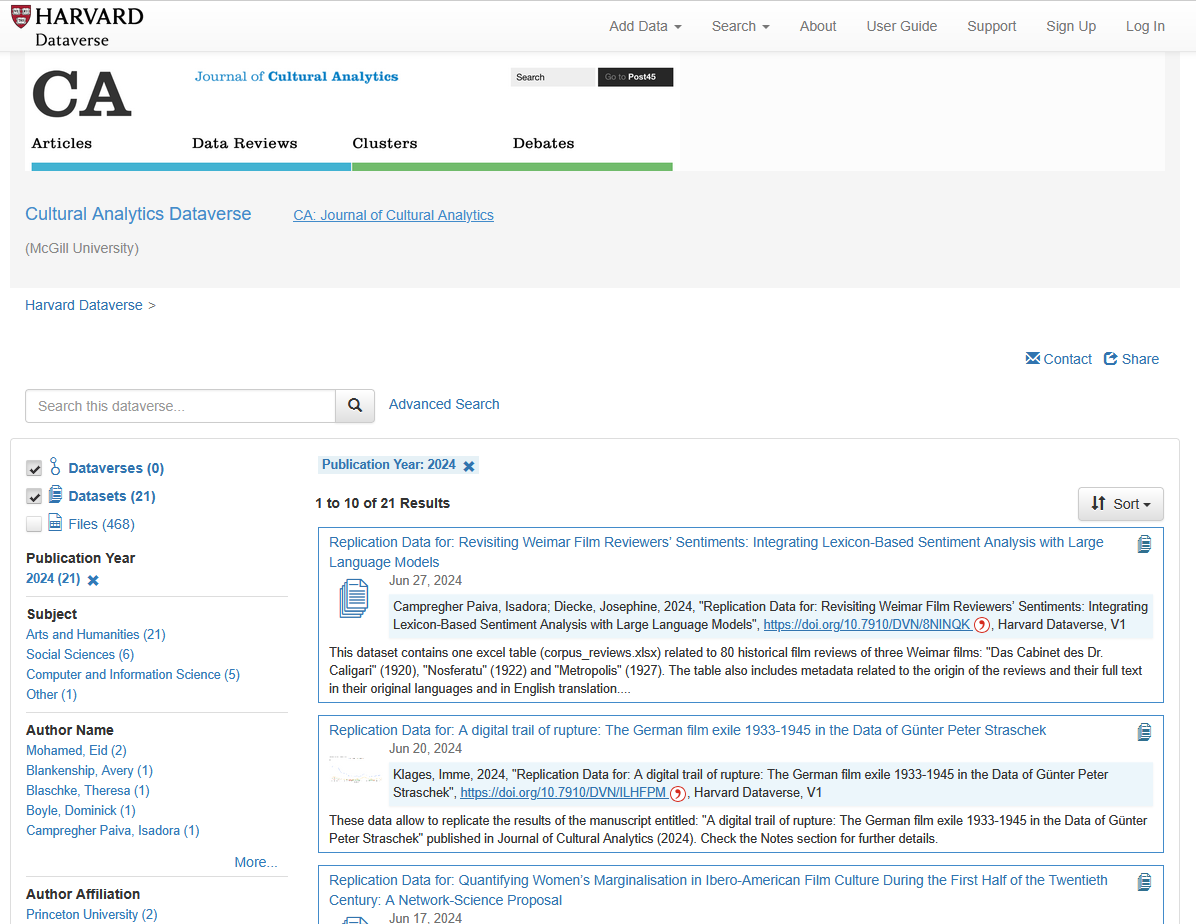This screenshot has width=1196, height=924.
Task: Open DOI link 10.7910/DVN/8NINQK
Action: pyautogui.click(x=867, y=625)
